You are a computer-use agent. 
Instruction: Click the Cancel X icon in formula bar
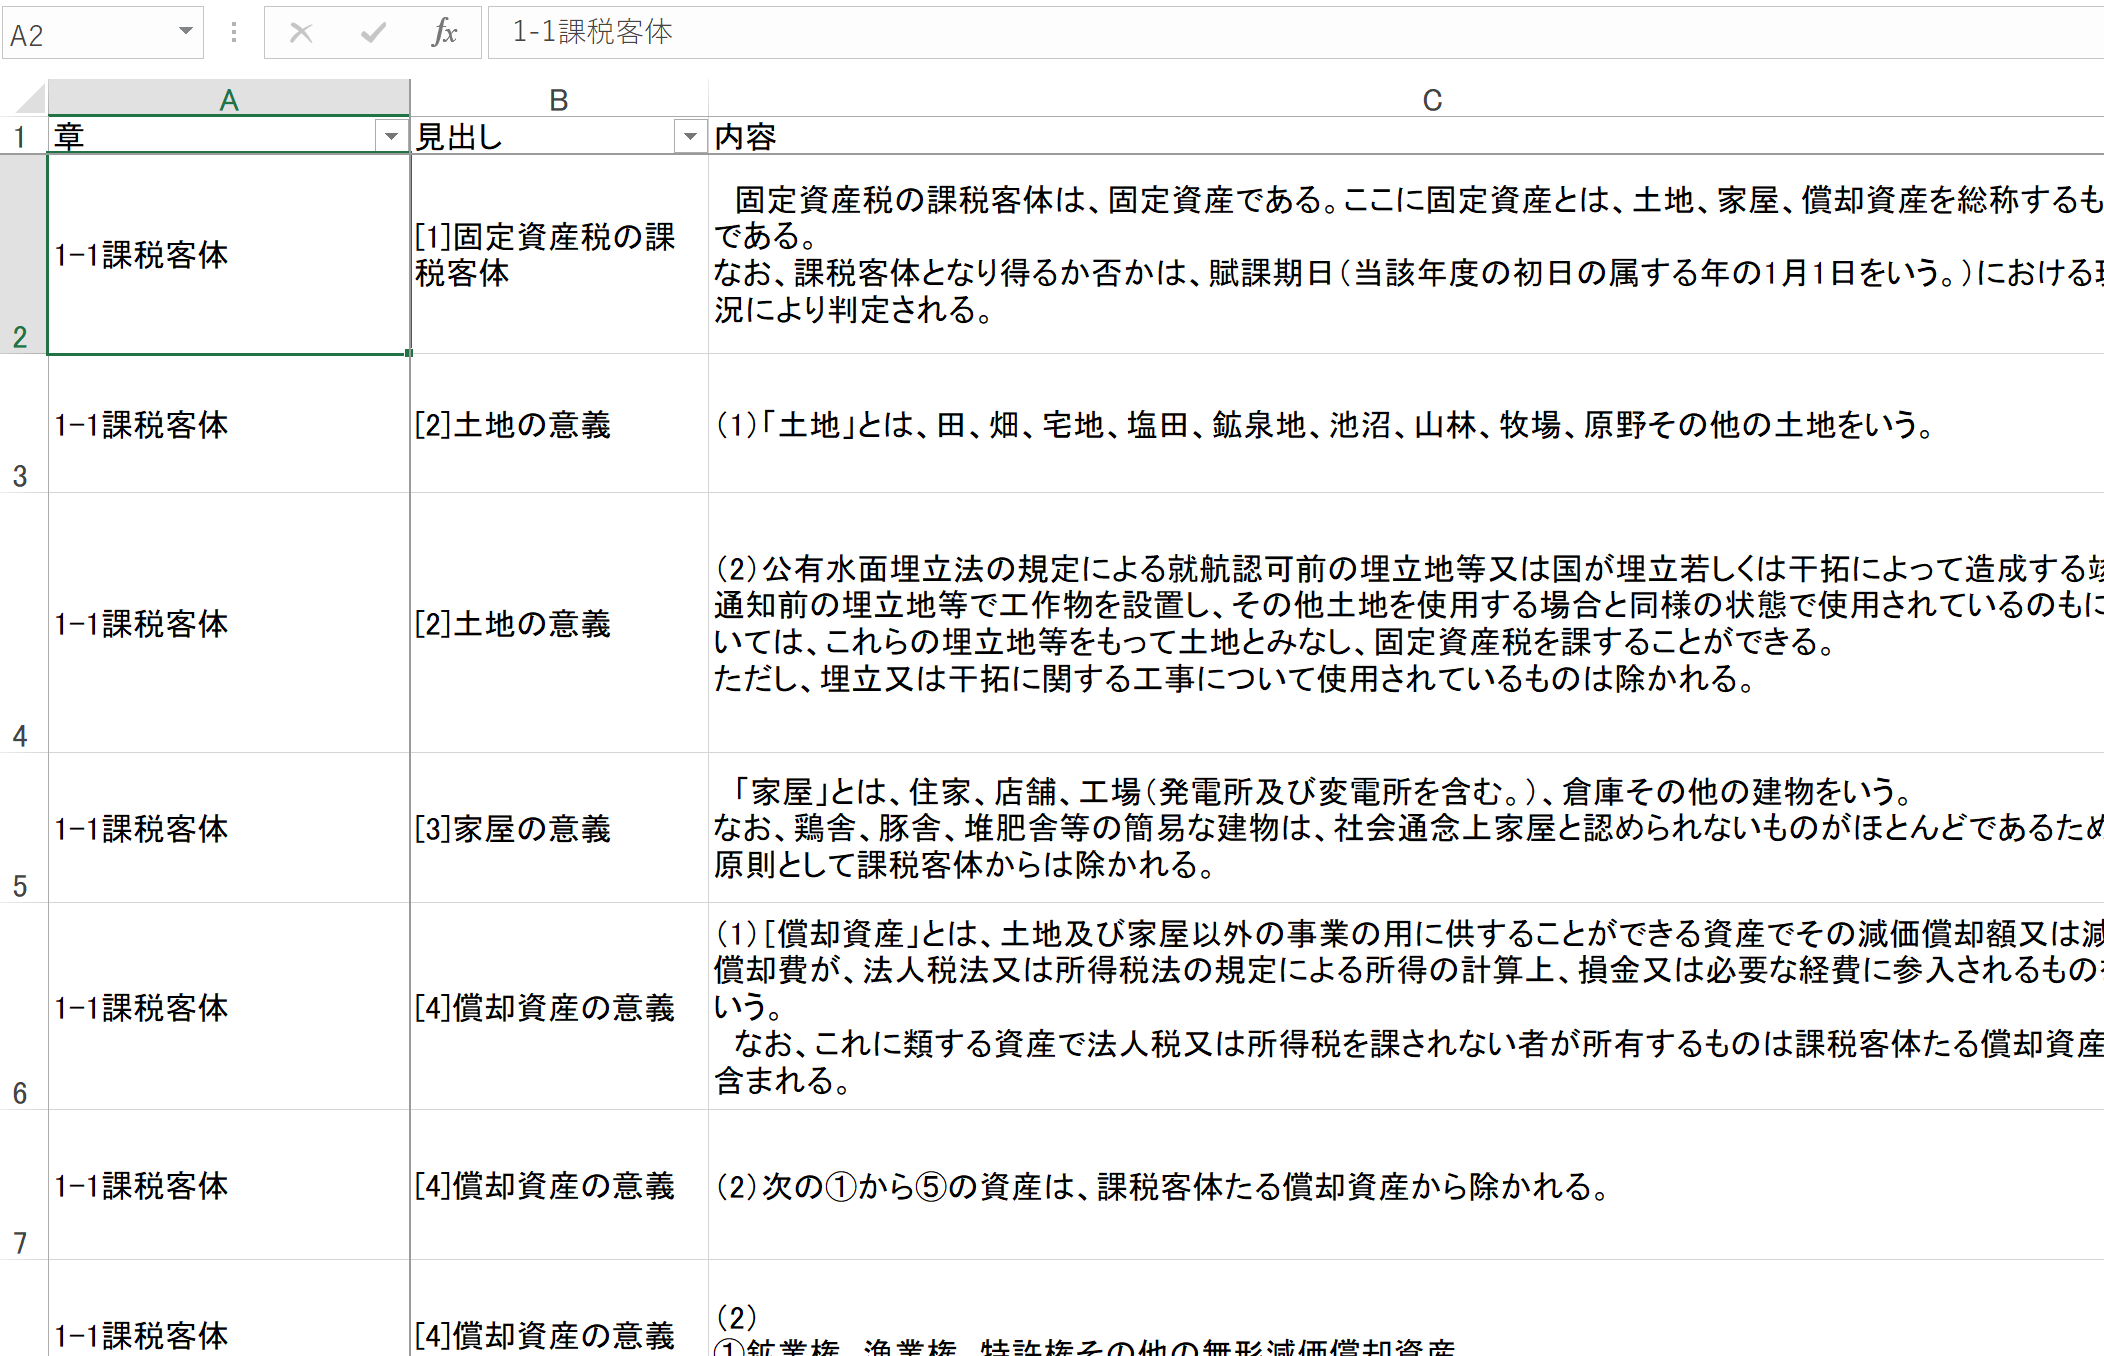click(300, 33)
